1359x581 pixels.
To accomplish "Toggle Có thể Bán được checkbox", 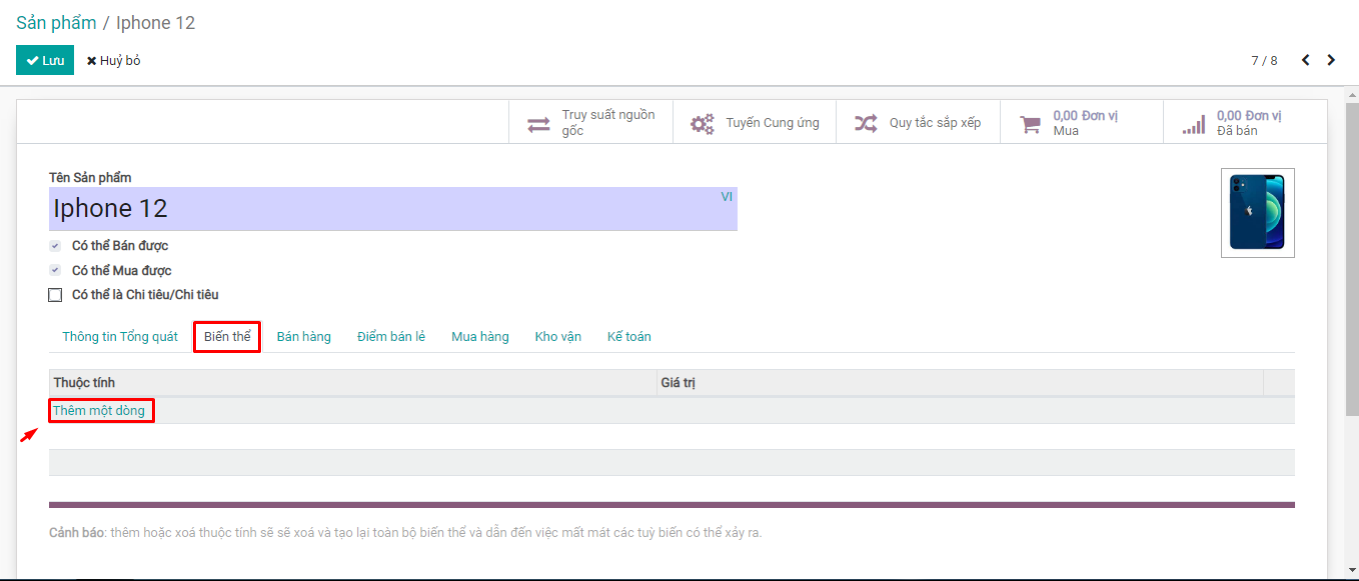I will click(55, 246).
